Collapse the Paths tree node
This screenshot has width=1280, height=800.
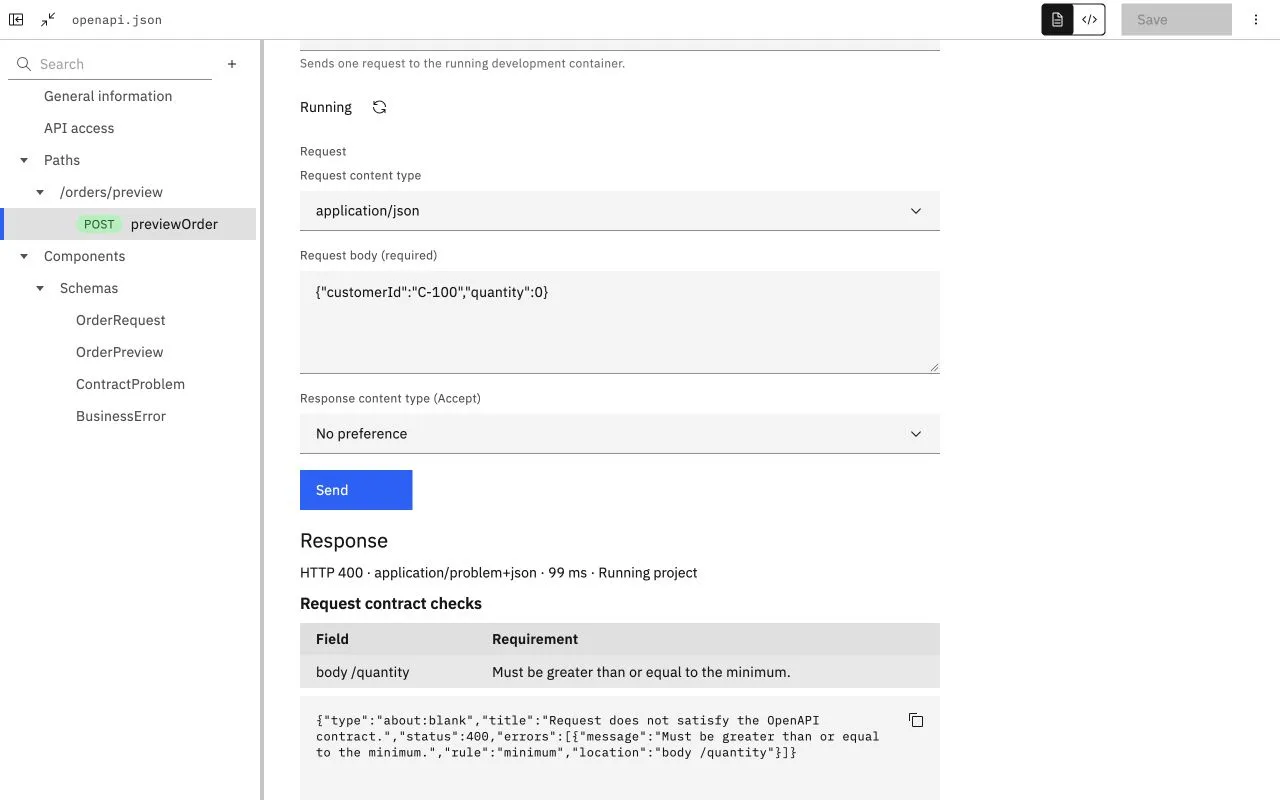(24, 160)
